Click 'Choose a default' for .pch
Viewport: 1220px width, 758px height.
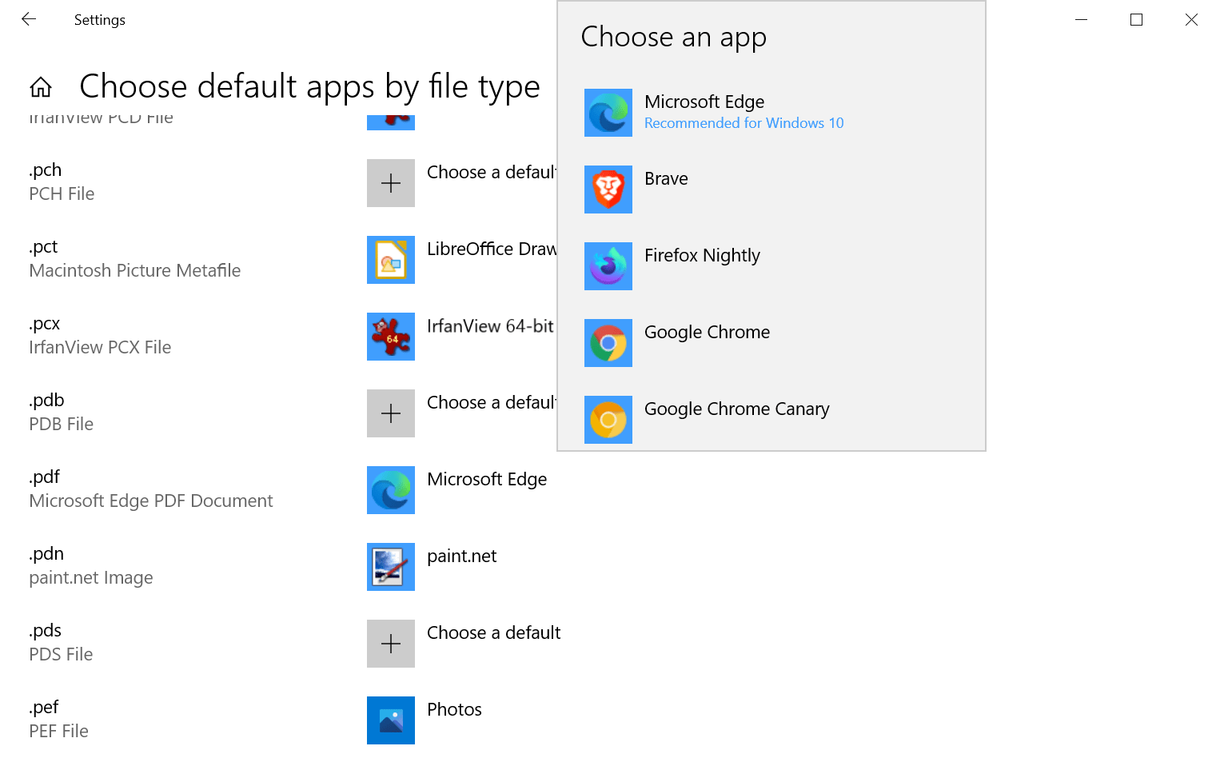(492, 172)
